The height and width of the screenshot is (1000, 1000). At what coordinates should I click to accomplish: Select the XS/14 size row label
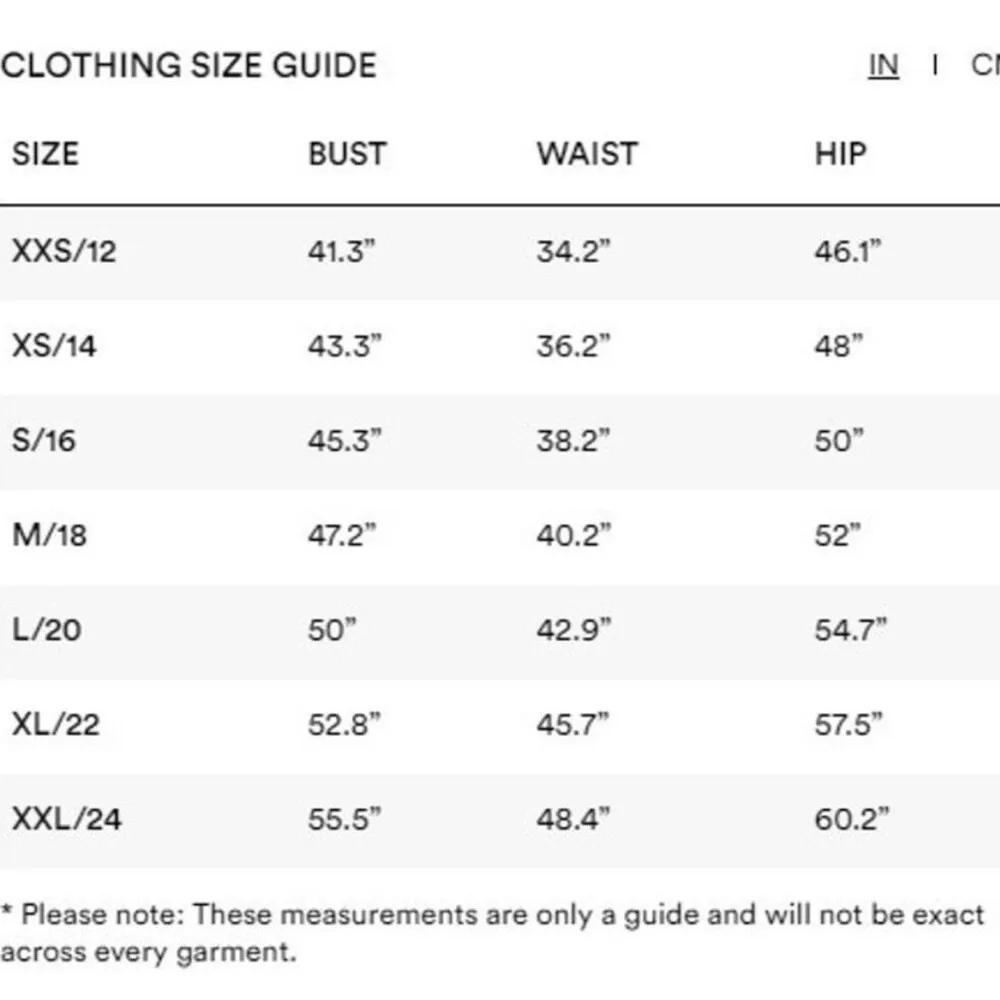(55, 346)
